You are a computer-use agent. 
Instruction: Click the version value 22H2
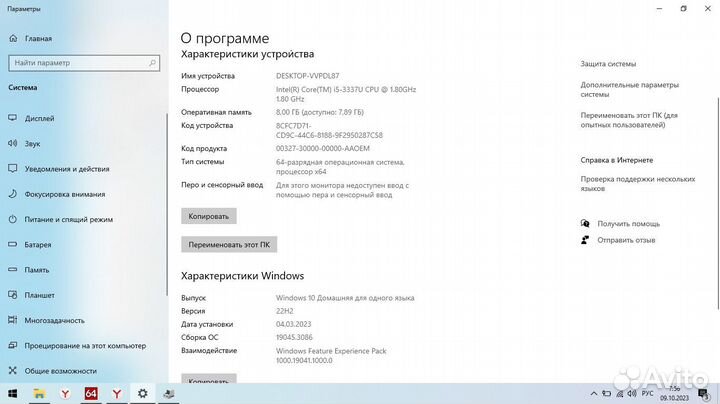284,311
